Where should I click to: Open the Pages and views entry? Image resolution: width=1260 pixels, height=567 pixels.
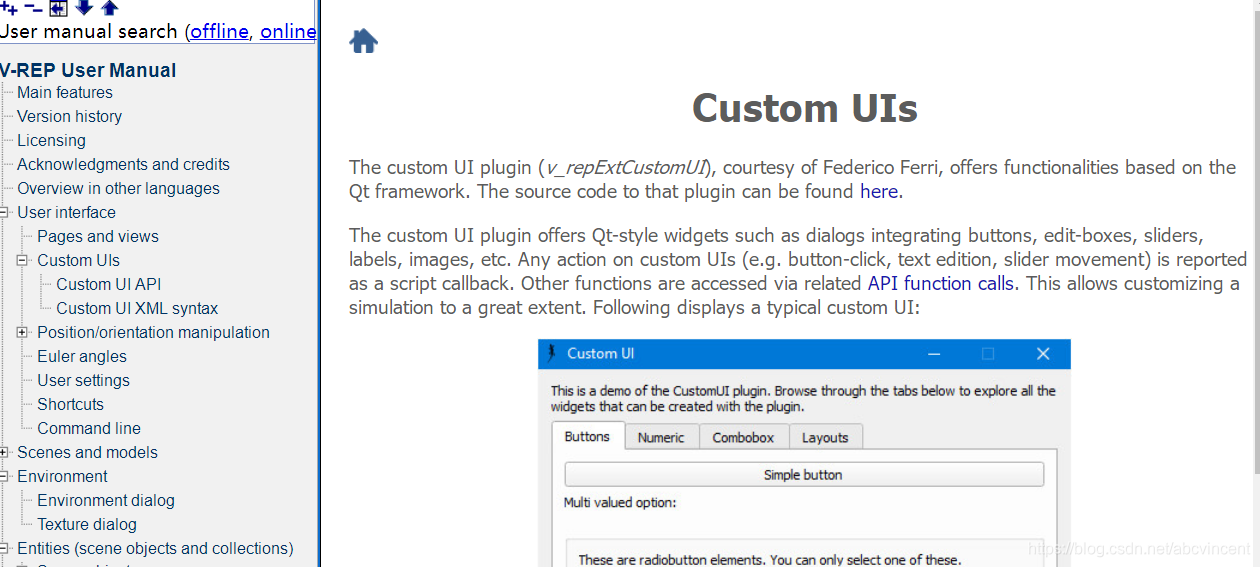point(98,236)
